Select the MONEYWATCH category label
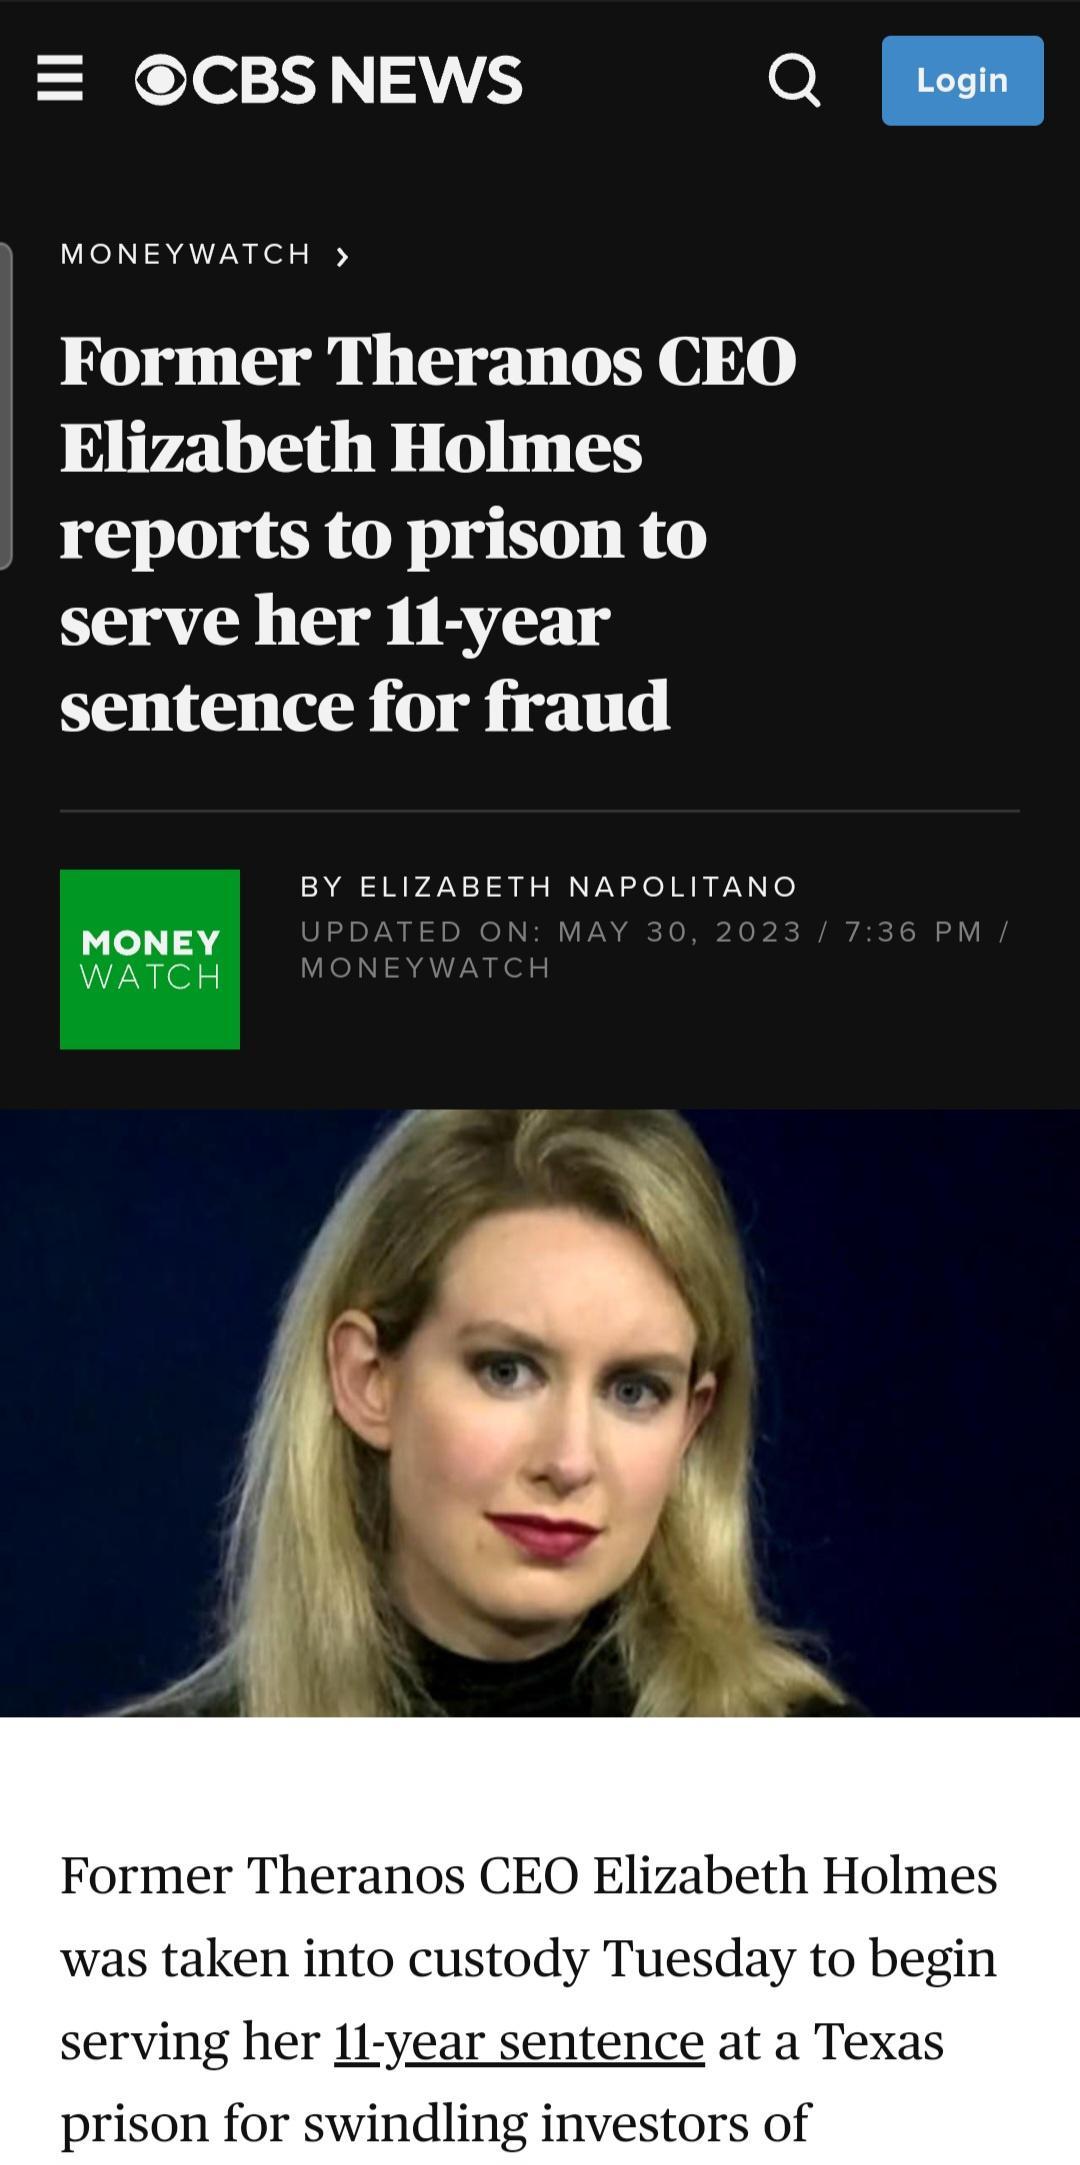1080x2165 pixels. pos(185,253)
